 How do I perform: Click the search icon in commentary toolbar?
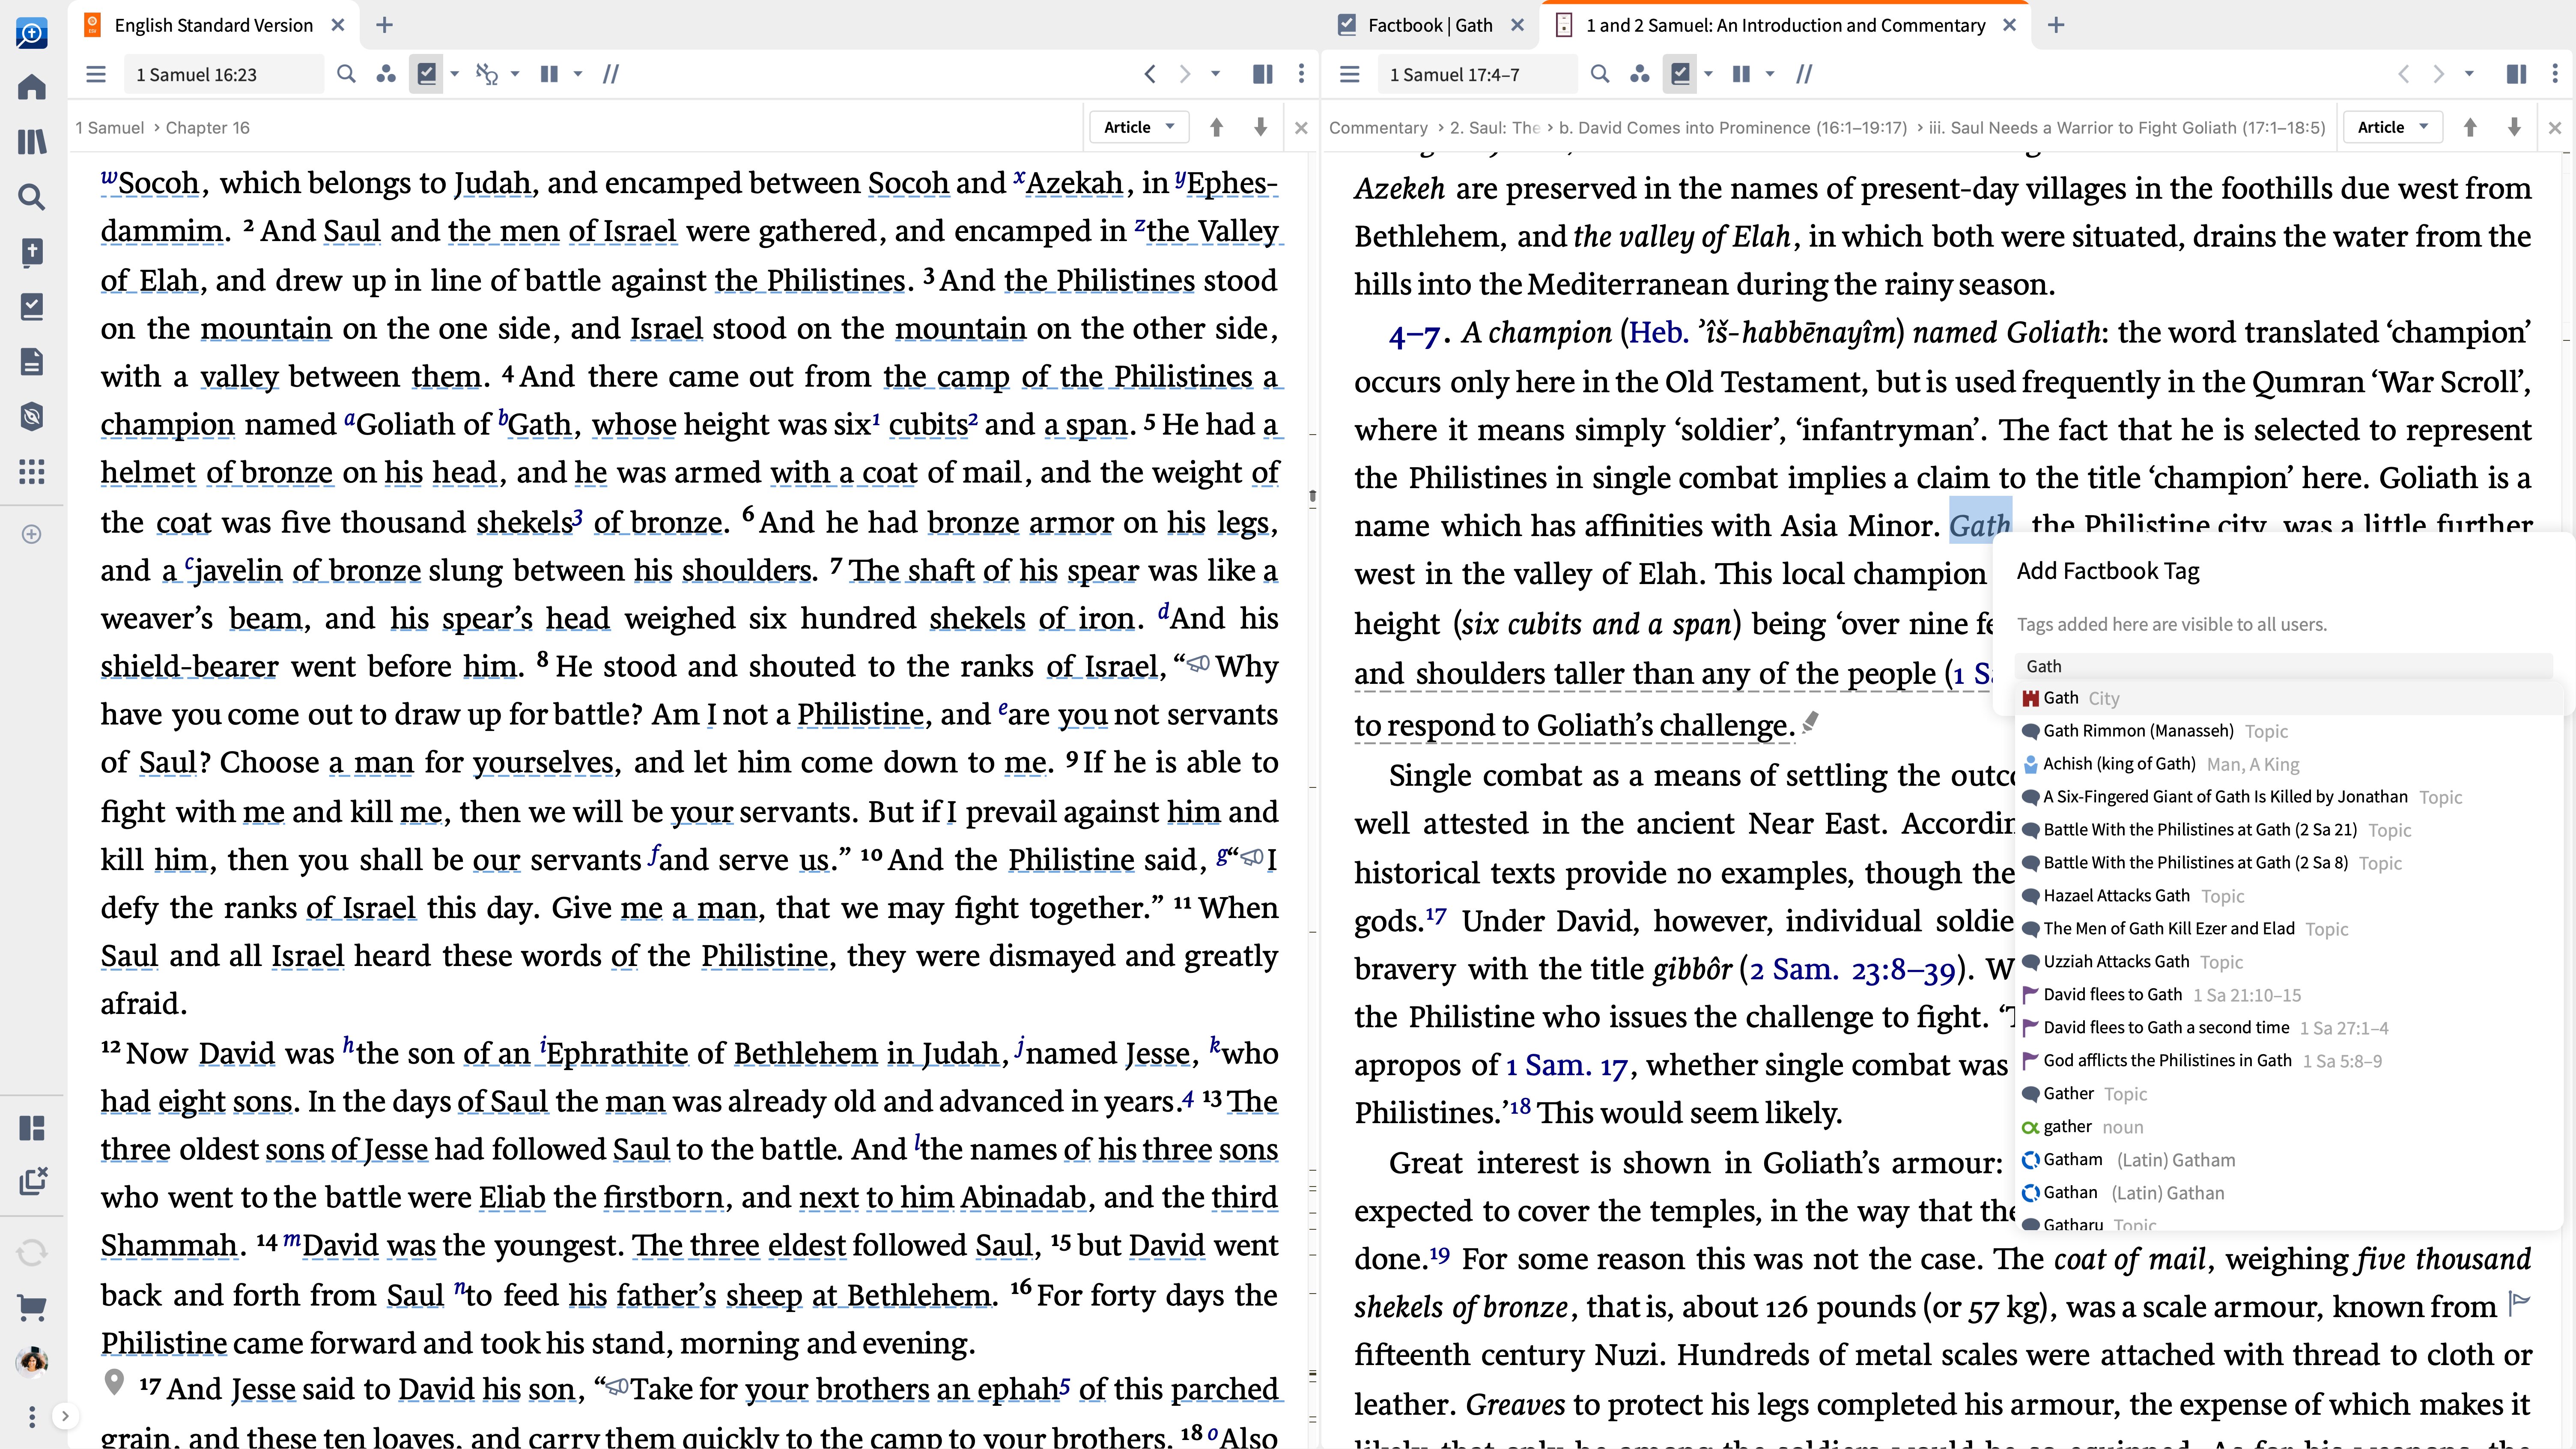(x=1600, y=74)
